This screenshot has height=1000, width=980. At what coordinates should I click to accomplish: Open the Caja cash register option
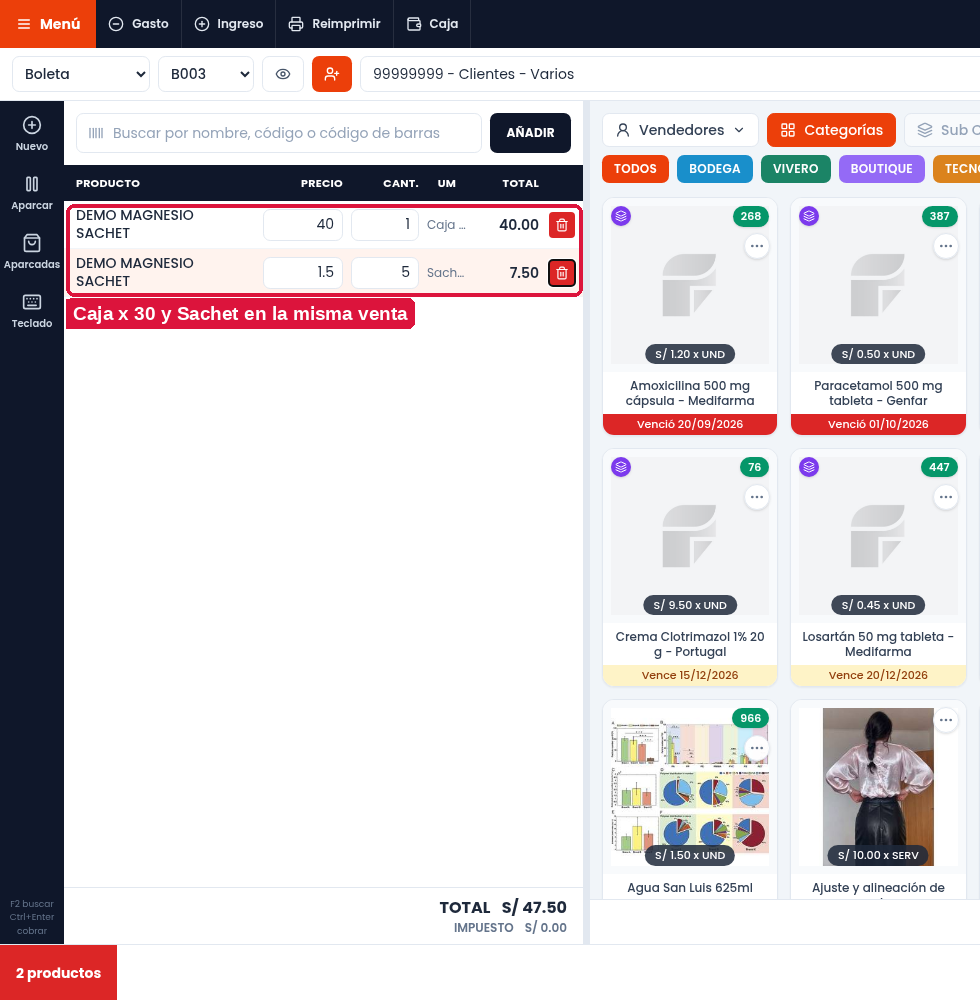[x=432, y=24]
